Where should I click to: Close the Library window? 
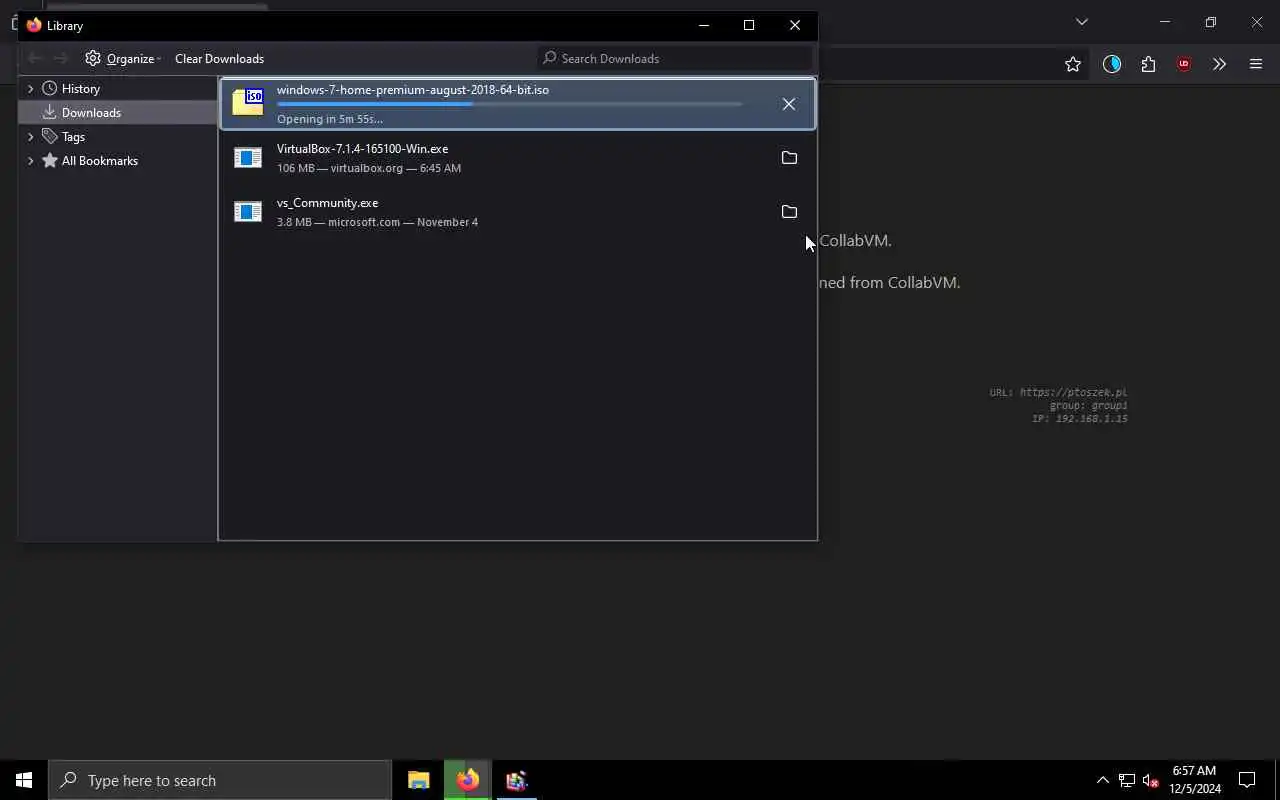click(795, 25)
